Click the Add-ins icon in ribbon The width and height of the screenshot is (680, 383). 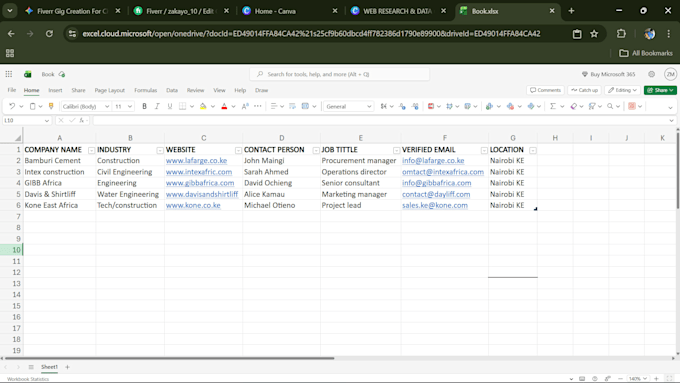pyautogui.click(x=632, y=106)
